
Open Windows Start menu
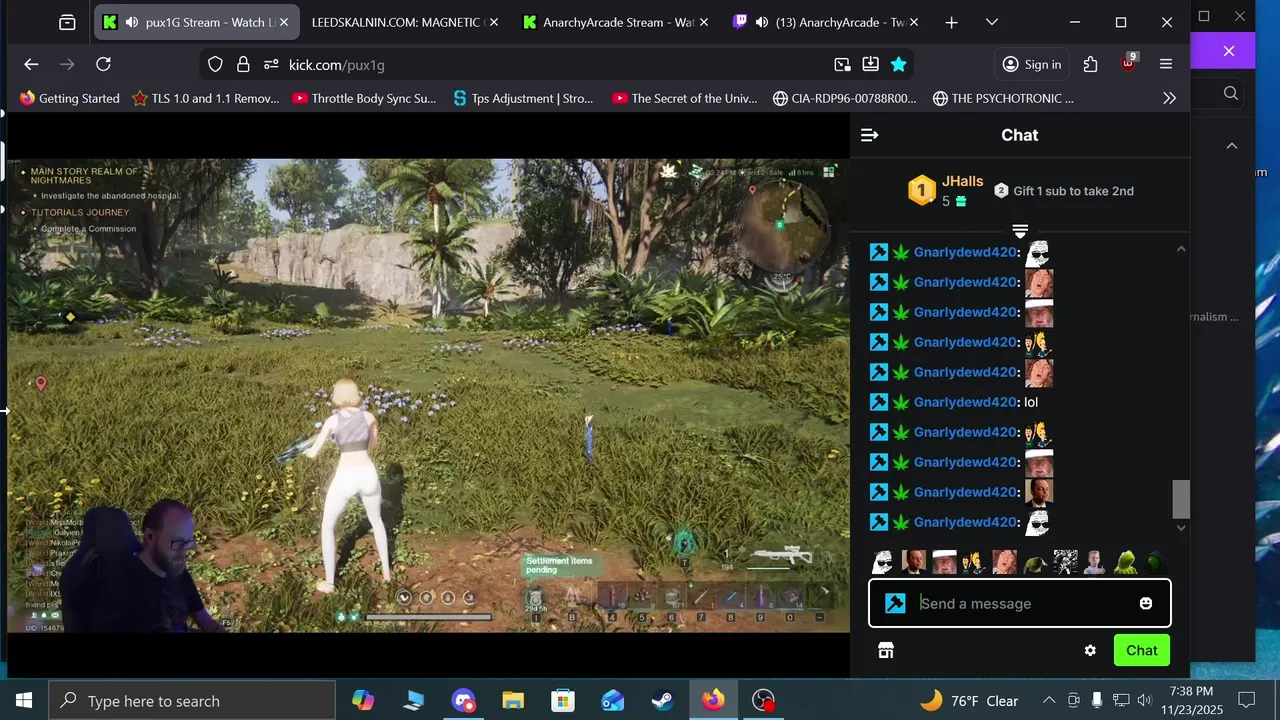click(24, 701)
